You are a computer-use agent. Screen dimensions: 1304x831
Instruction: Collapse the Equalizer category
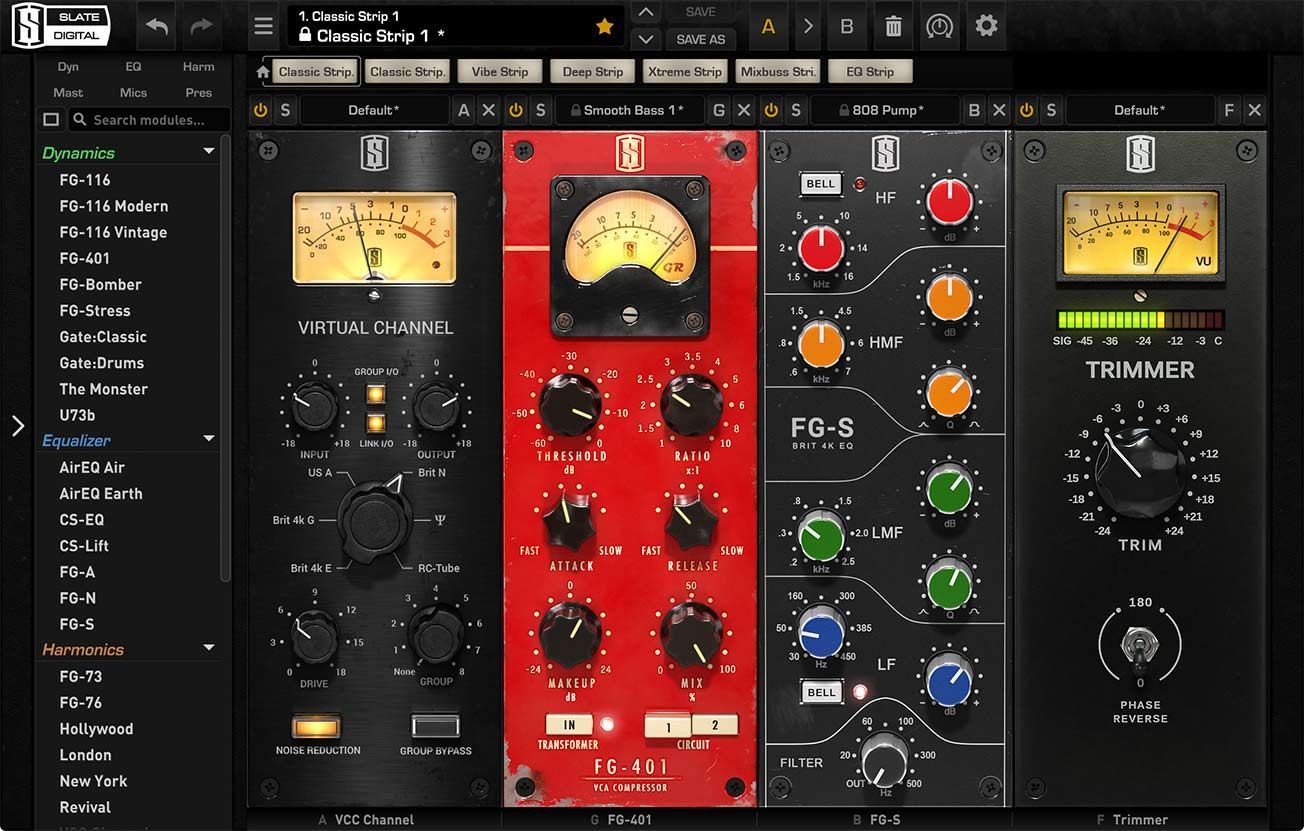coord(209,439)
